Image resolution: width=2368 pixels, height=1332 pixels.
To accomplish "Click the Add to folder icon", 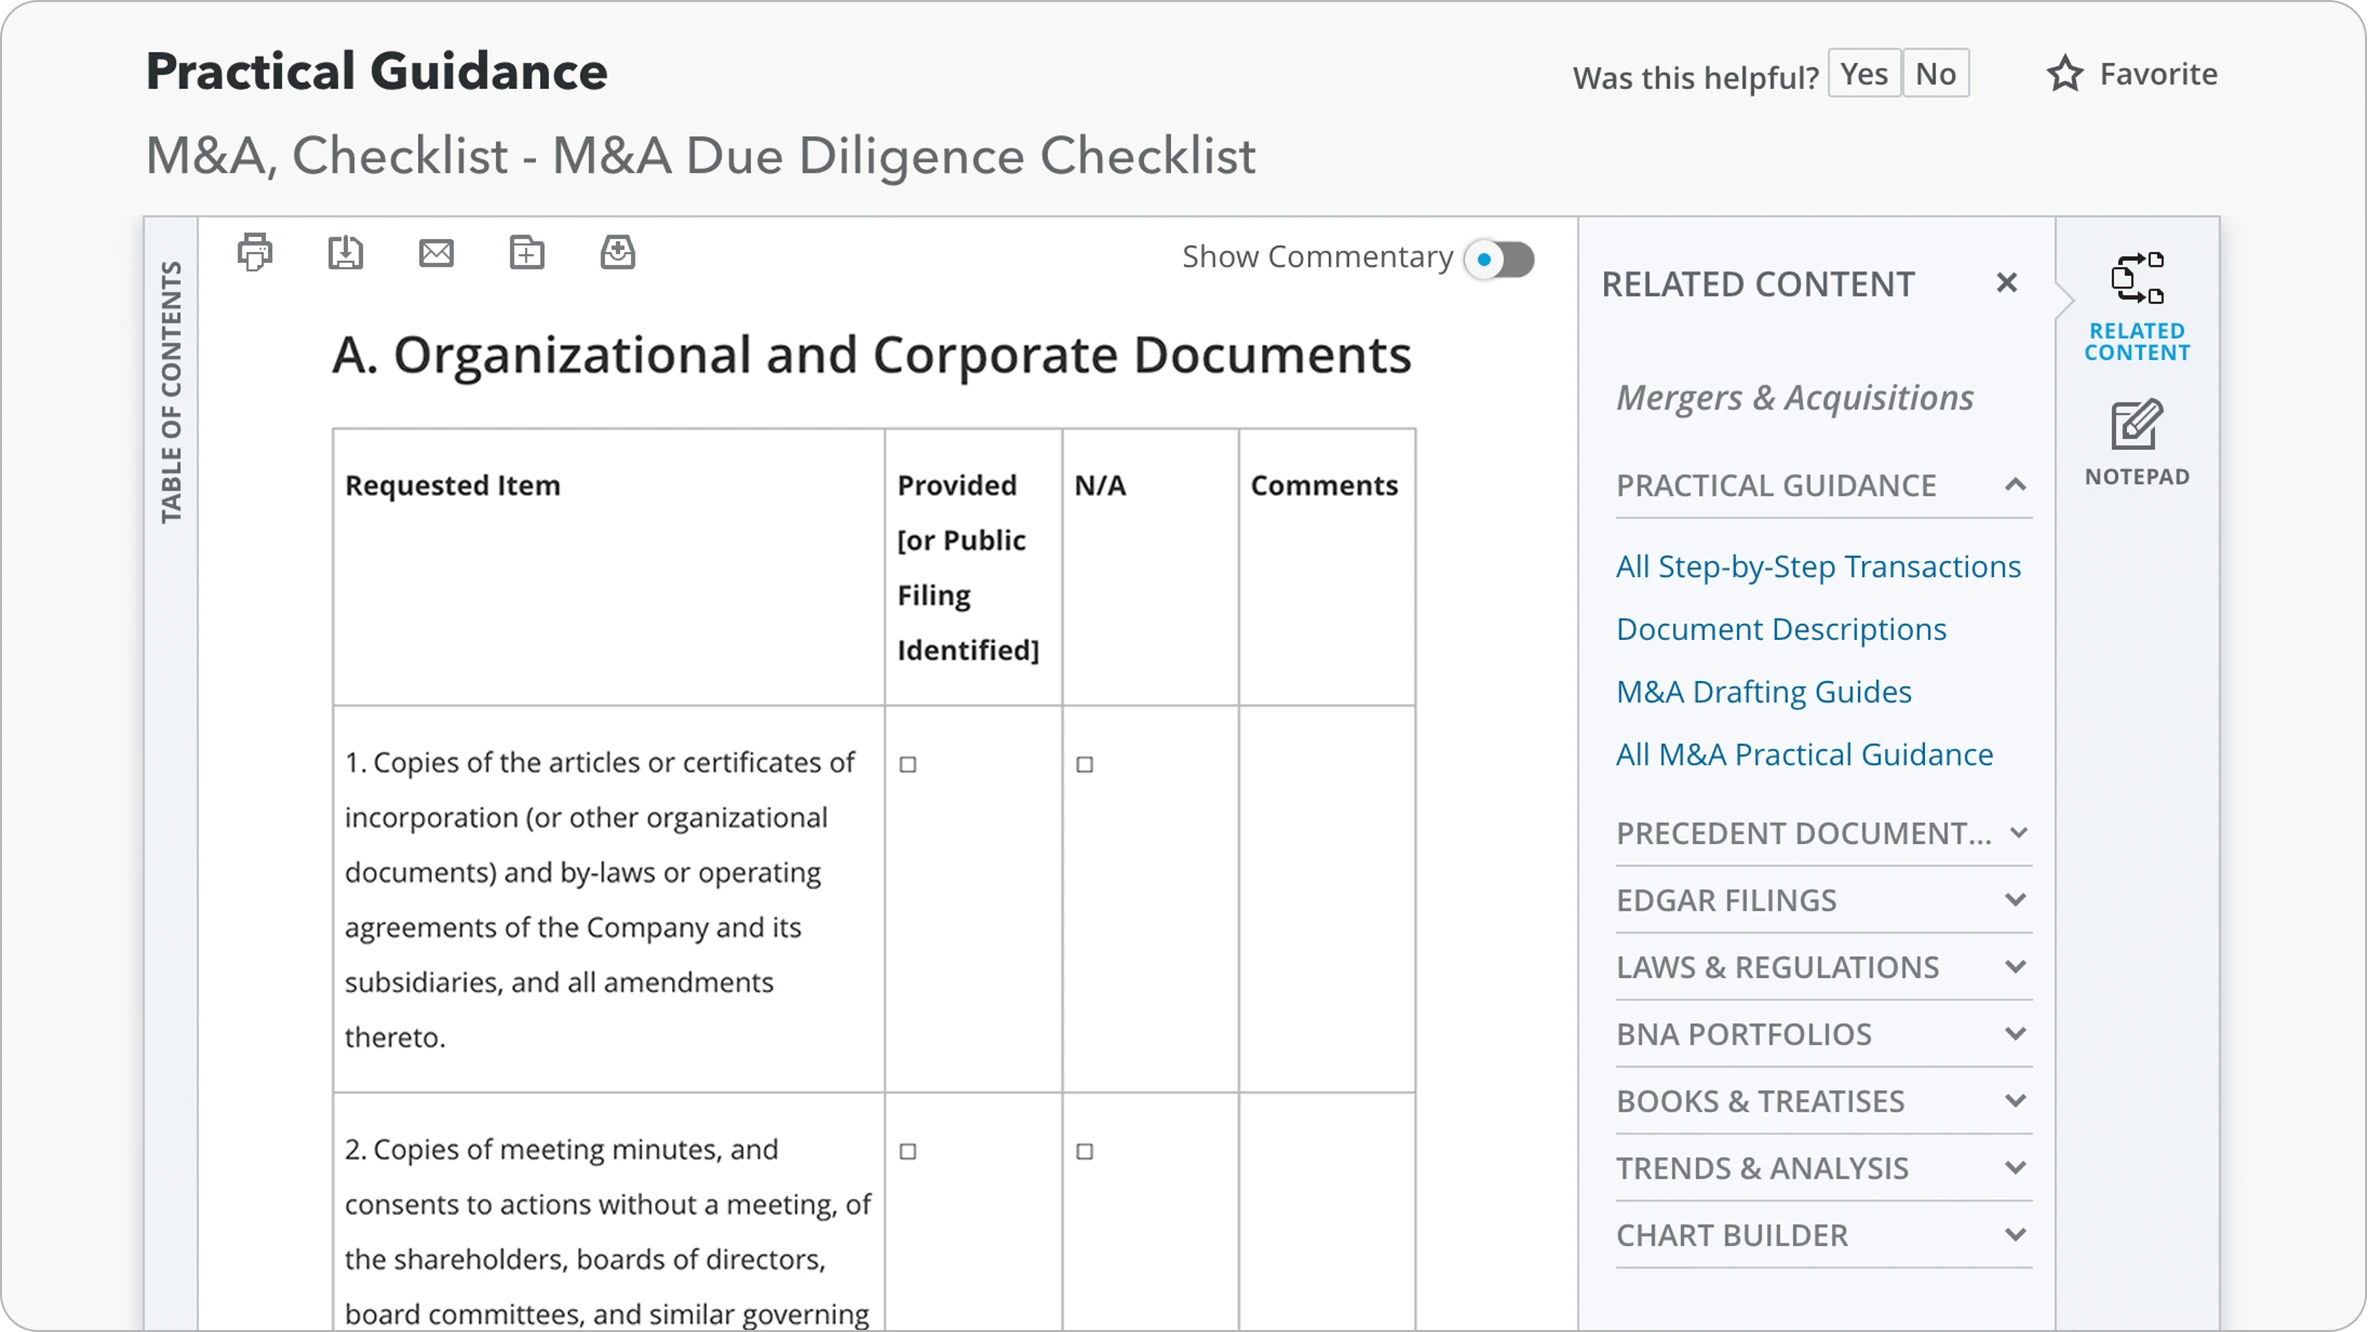I will [x=527, y=253].
